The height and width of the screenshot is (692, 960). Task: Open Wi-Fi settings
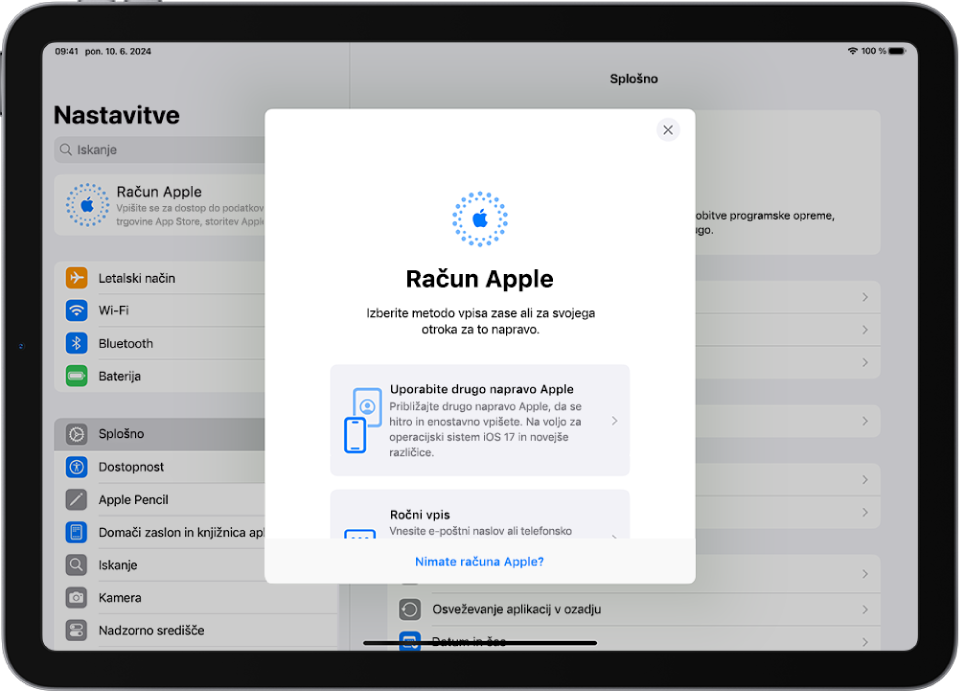[160, 310]
